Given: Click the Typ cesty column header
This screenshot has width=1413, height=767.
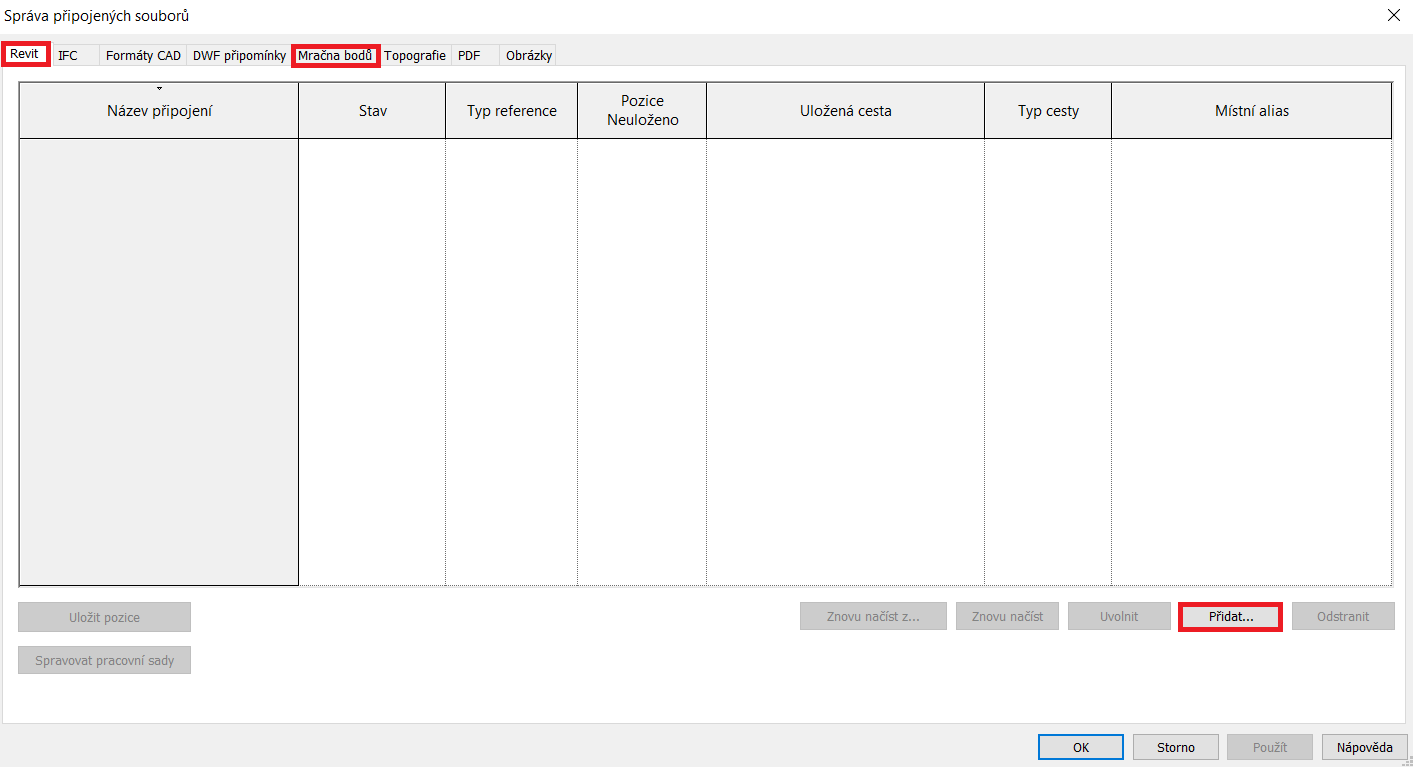Looking at the screenshot, I should coord(1048,111).
